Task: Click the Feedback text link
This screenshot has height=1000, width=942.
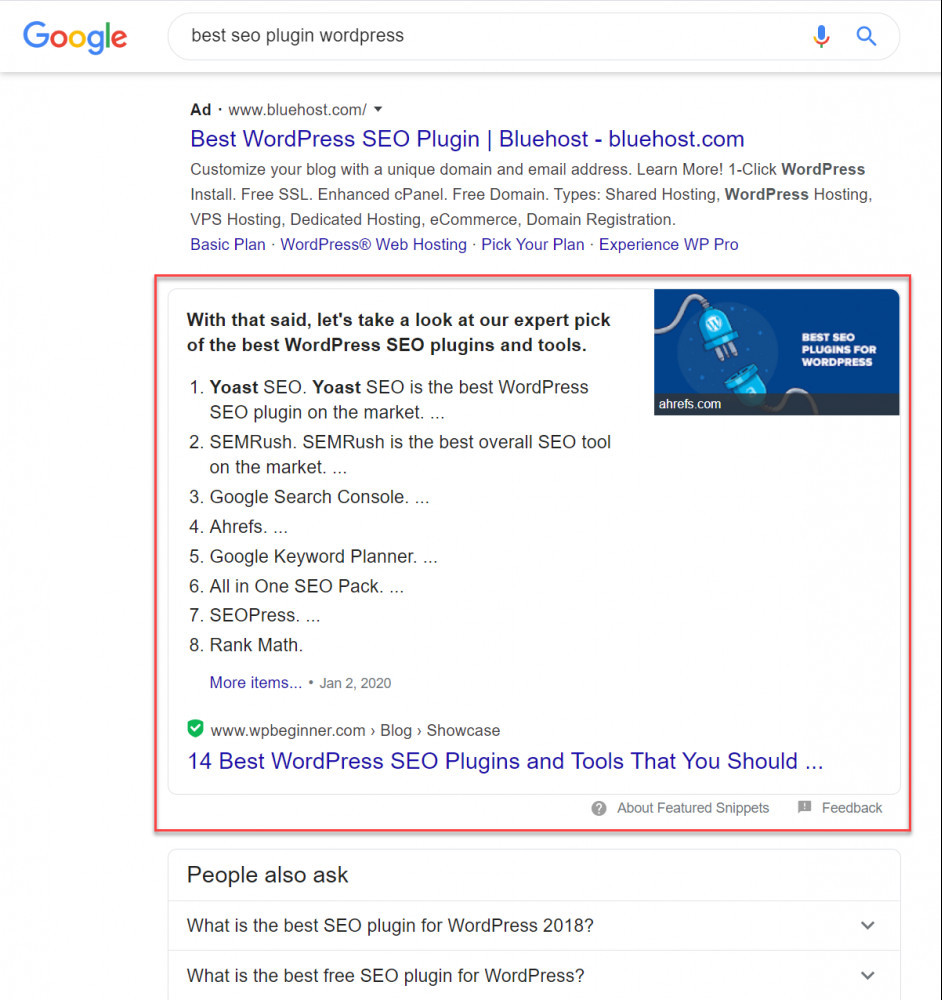Action: [851, 809]
